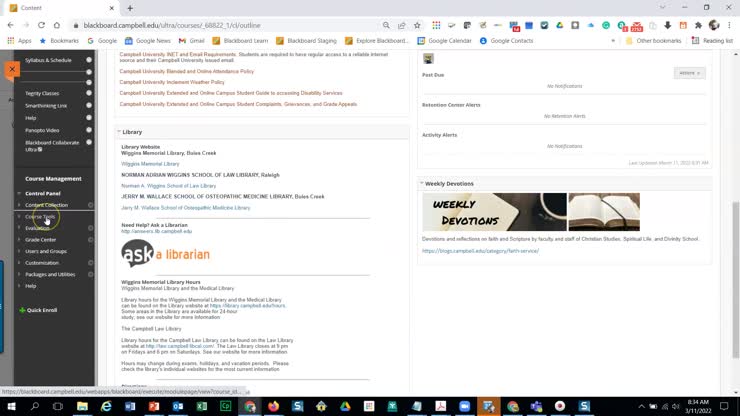Open Smarthinking Link menu item

pos(46,105)
